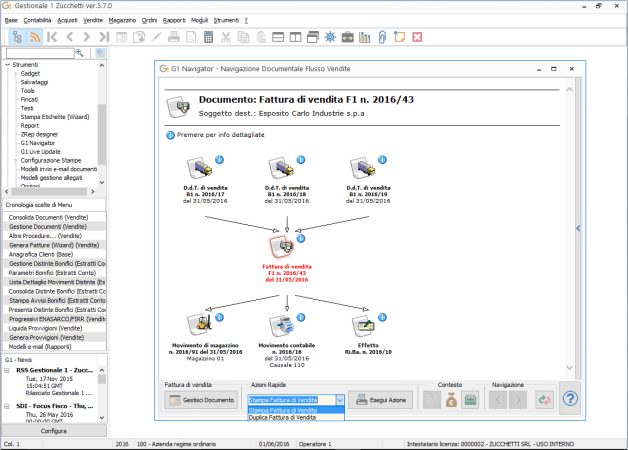Toggle the tree menu icon in toolbar
The width and height of the screenshot is (628, 450).
pyautogui.click(x=17, y=37)
